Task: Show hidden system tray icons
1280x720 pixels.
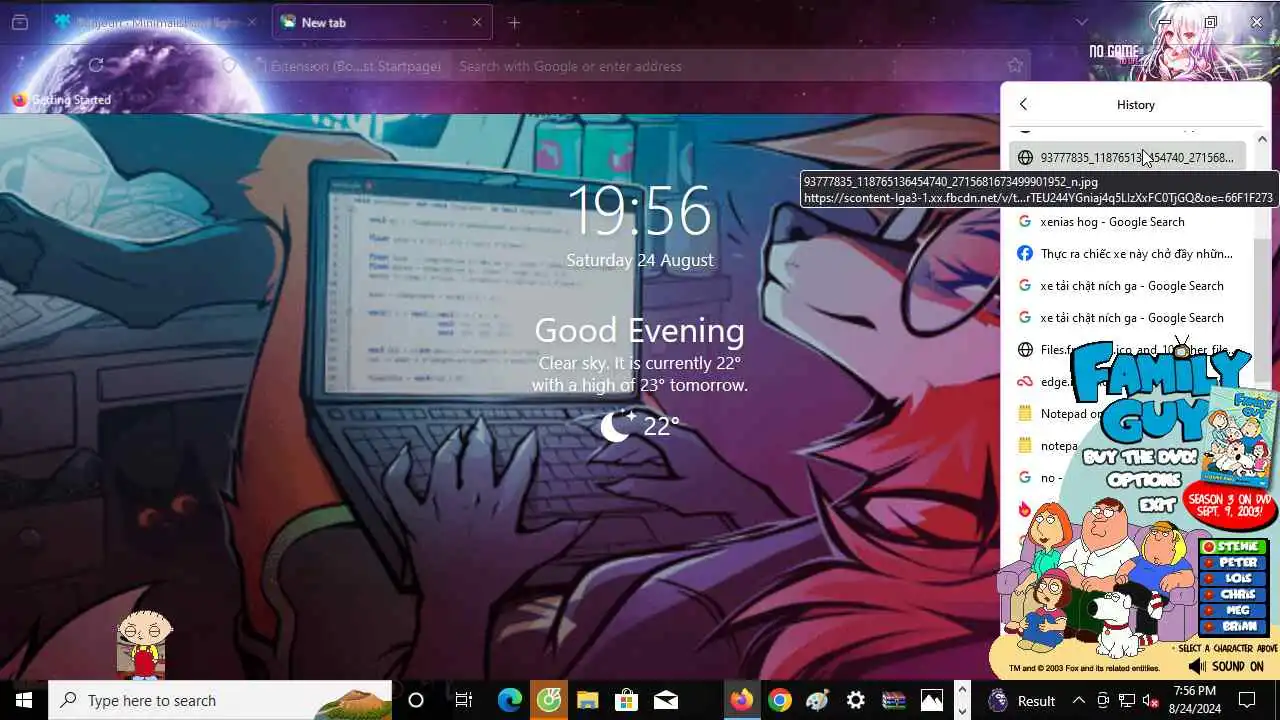Action: (1079, 700)
